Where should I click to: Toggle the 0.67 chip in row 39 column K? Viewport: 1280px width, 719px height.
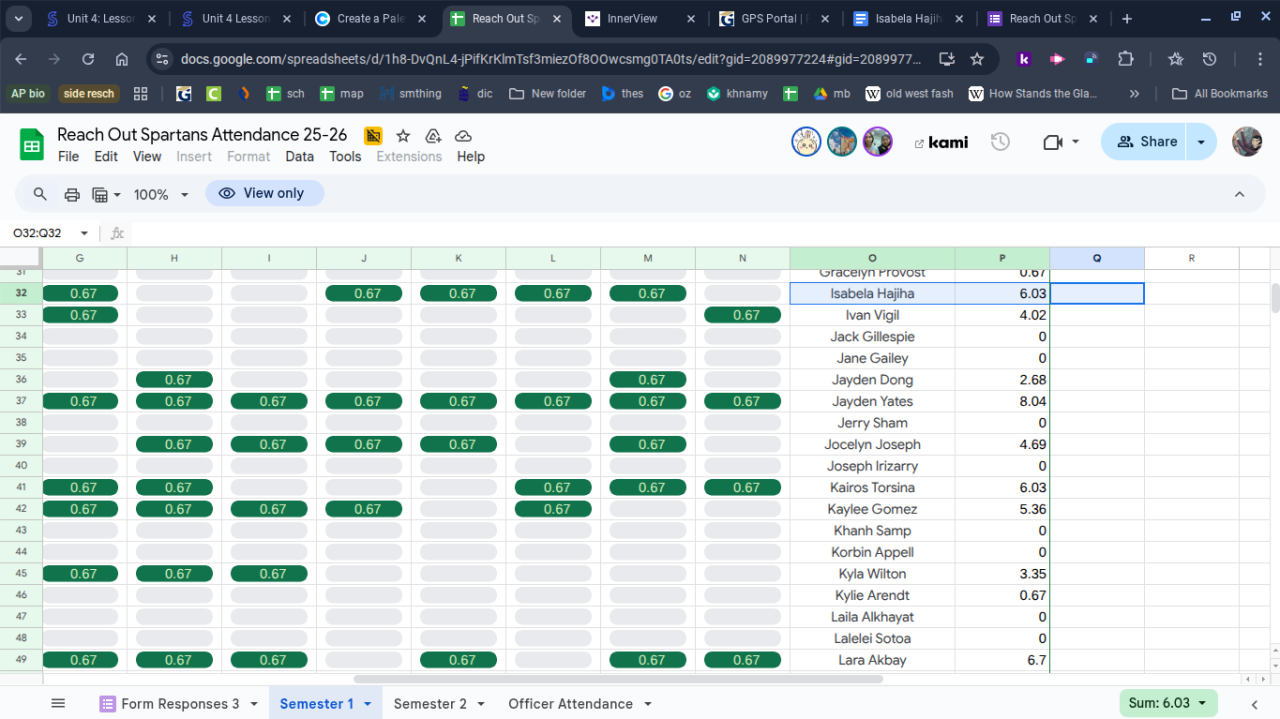459,444
